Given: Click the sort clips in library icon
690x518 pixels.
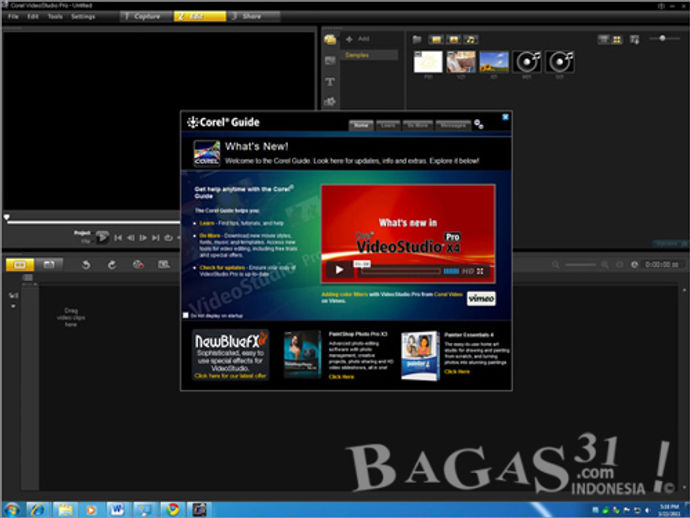Looking at the screenshot, I should click(634, 40).
